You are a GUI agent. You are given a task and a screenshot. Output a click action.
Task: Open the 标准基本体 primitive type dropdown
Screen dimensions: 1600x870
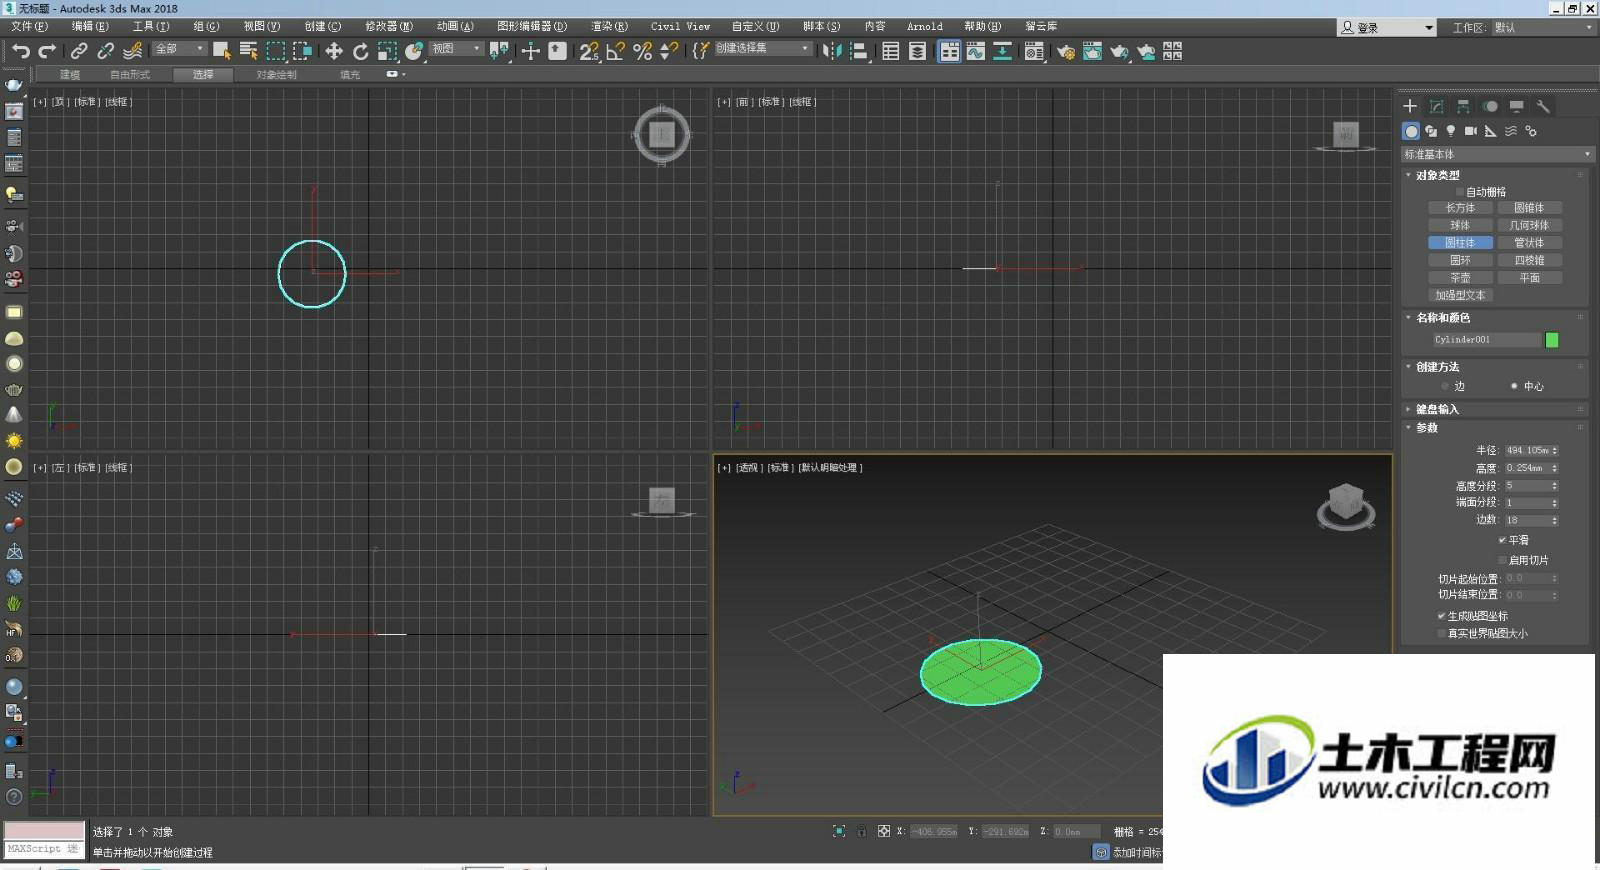point(1496,154)
